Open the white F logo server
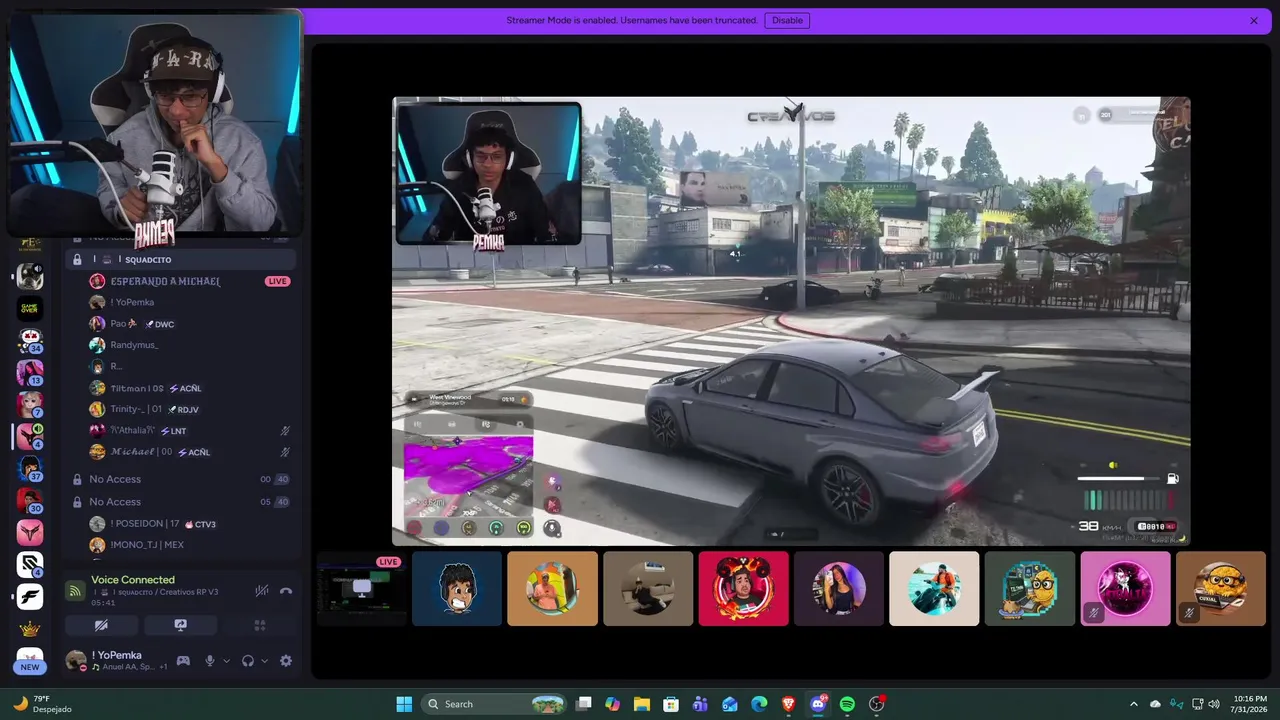1280x720 pixels. pyautogui.click(x=30, y=597)
